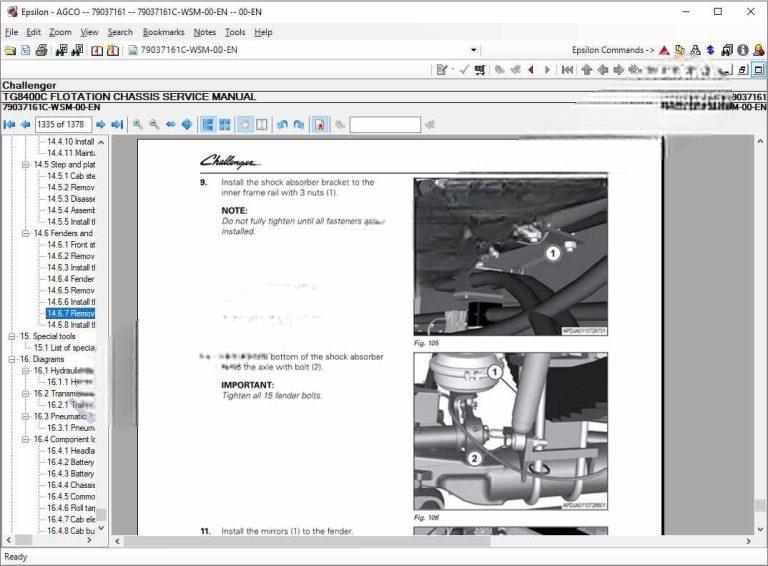The image size is (768, 566).
Task: Select tree item 16.4.2 Battery
Action: [x=71, y=462]
